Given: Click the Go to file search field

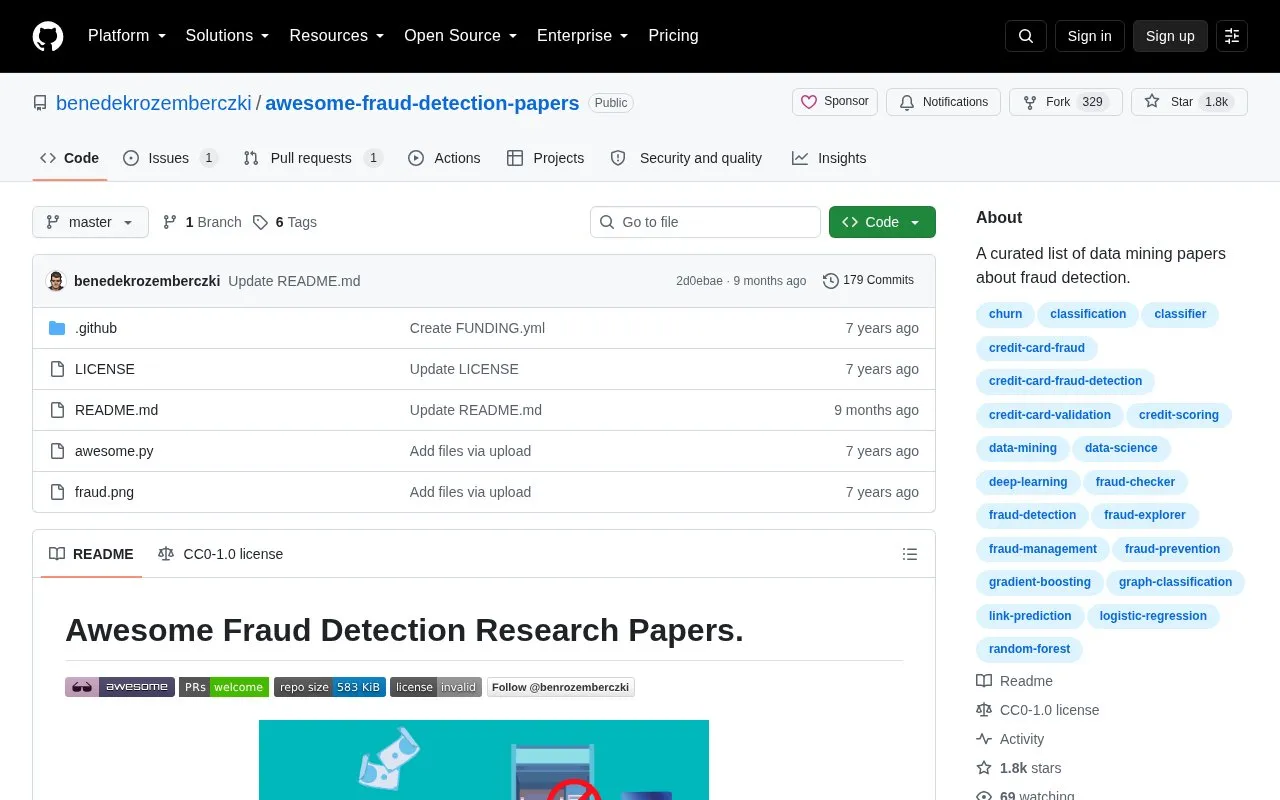Looking at the screenshot, I should pos(705,222).
